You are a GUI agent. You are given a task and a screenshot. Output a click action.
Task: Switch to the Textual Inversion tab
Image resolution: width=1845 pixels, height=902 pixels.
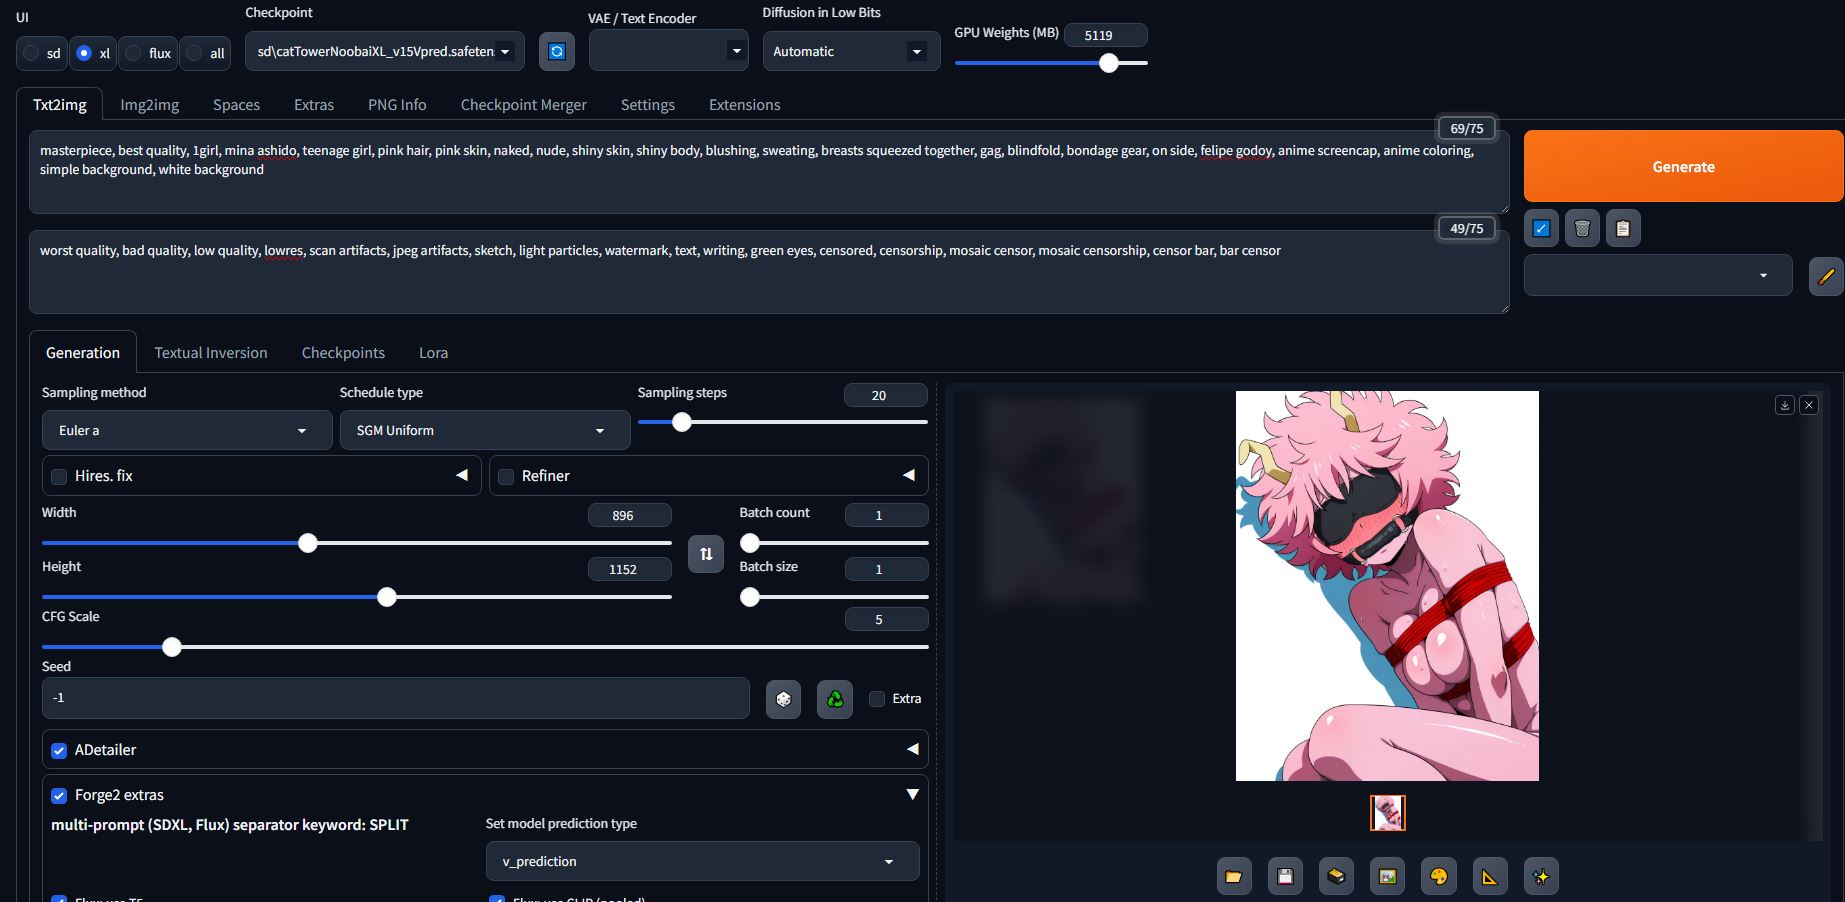tap(211, 352)
